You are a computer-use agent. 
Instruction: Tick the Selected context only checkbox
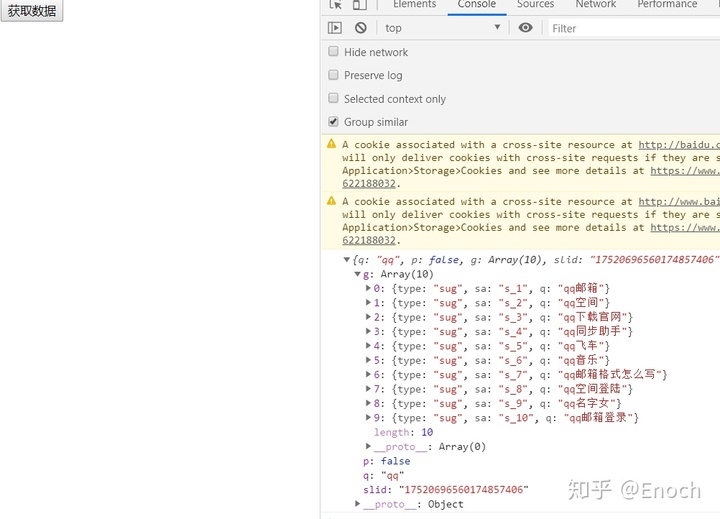click(333, 98)
